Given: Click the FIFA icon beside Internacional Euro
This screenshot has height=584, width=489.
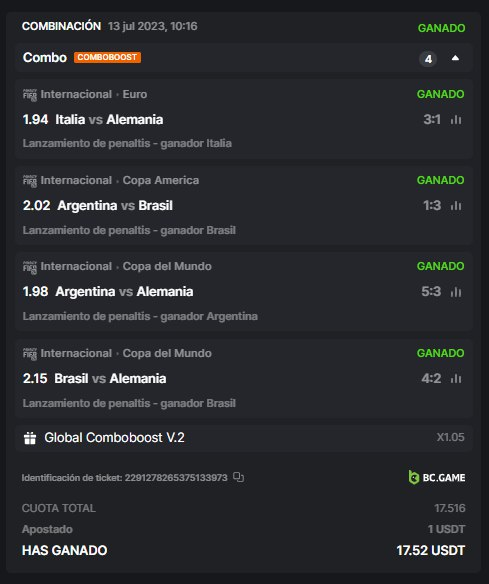Looking at the screenshot, I should pos(30,95).
